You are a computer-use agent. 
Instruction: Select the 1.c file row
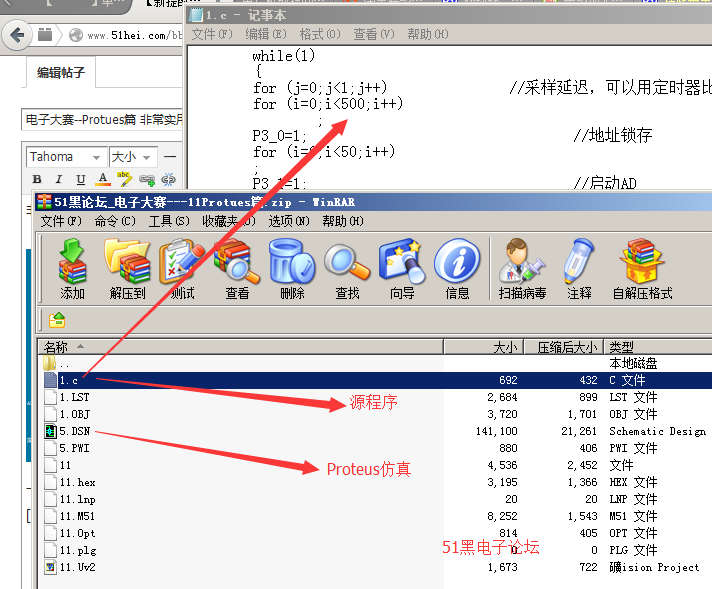377,380
